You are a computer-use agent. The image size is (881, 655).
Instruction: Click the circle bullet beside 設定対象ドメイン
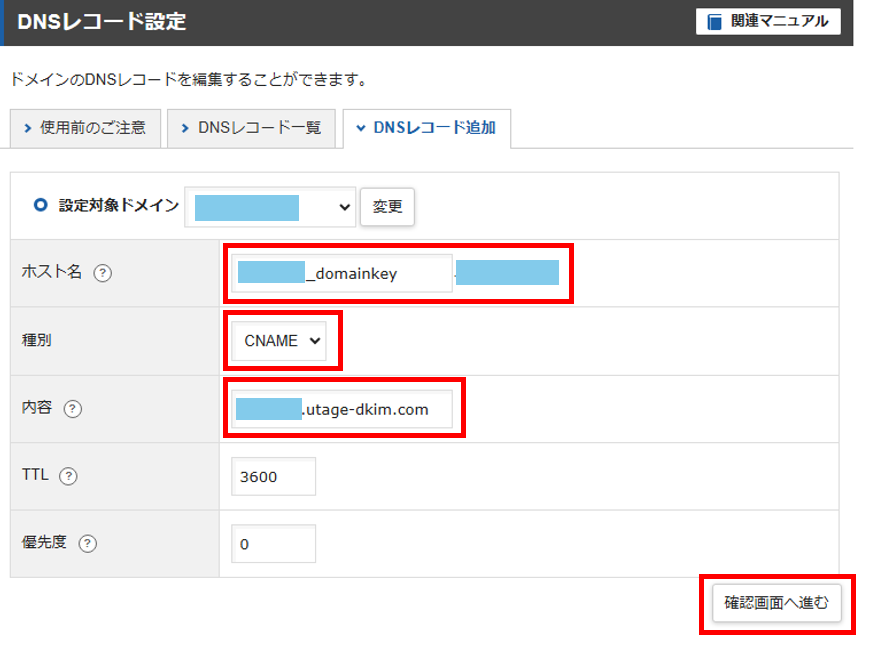pos(40,205)
